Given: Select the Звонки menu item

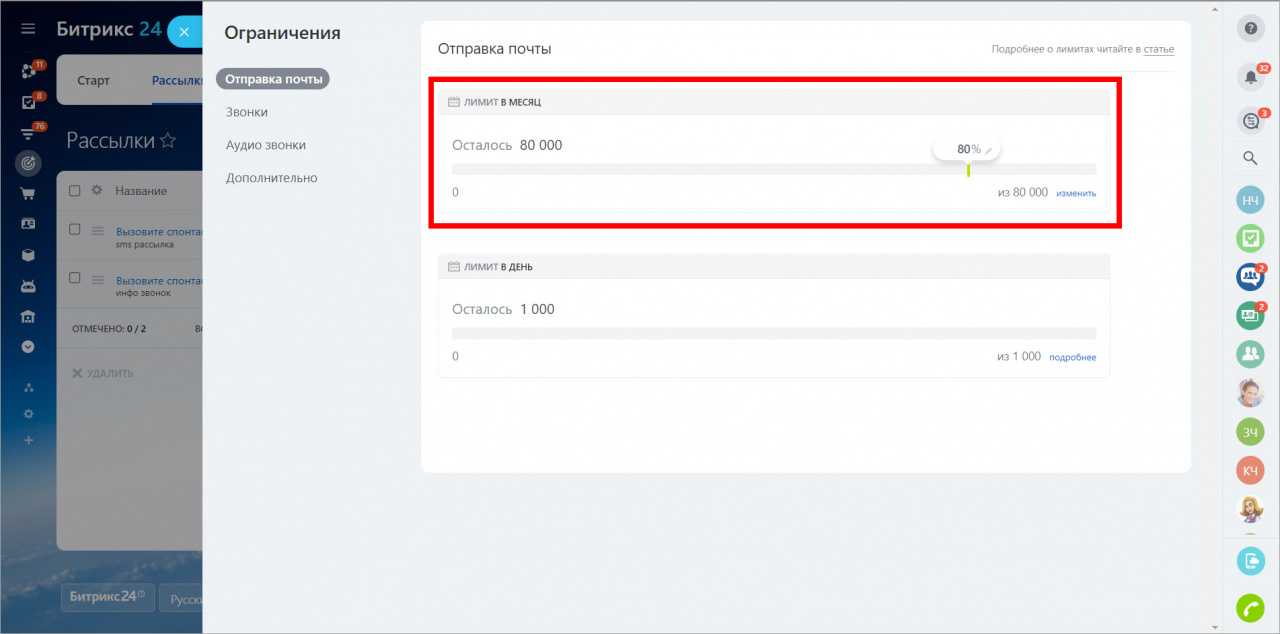Looking at the screenshot, I should pos(247,112).
